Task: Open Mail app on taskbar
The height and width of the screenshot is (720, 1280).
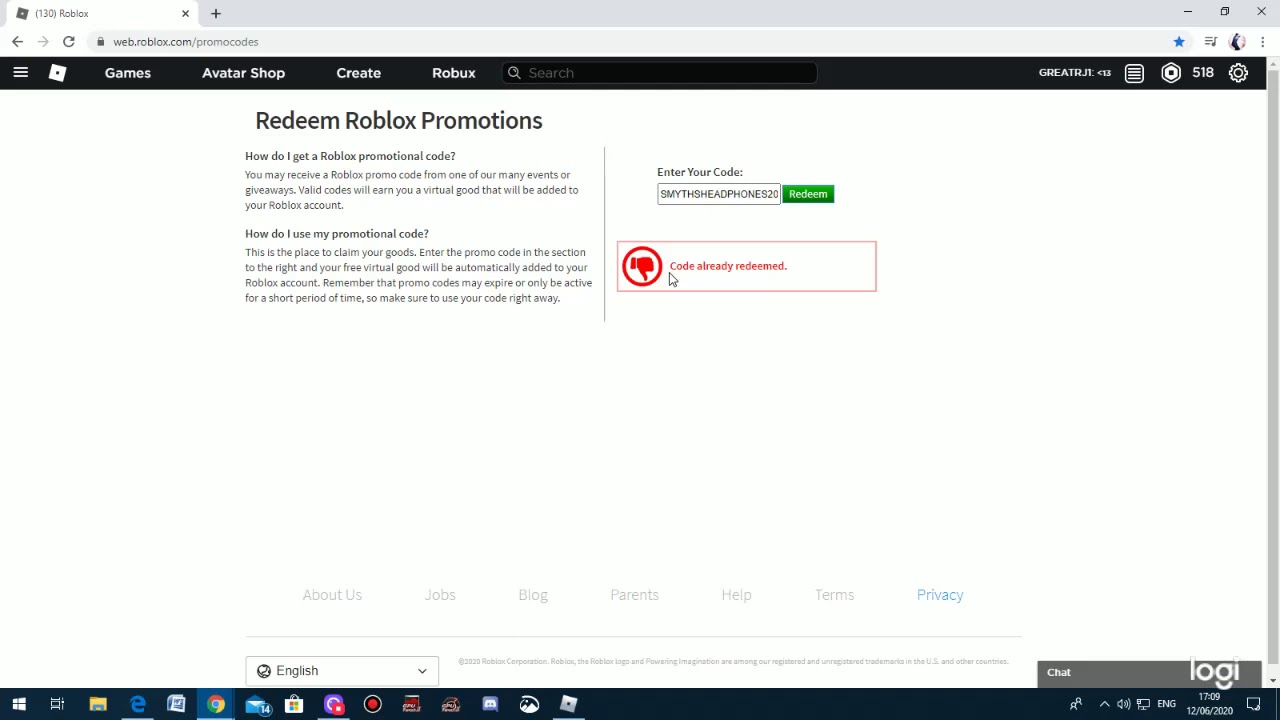Action: coord(257,704)
